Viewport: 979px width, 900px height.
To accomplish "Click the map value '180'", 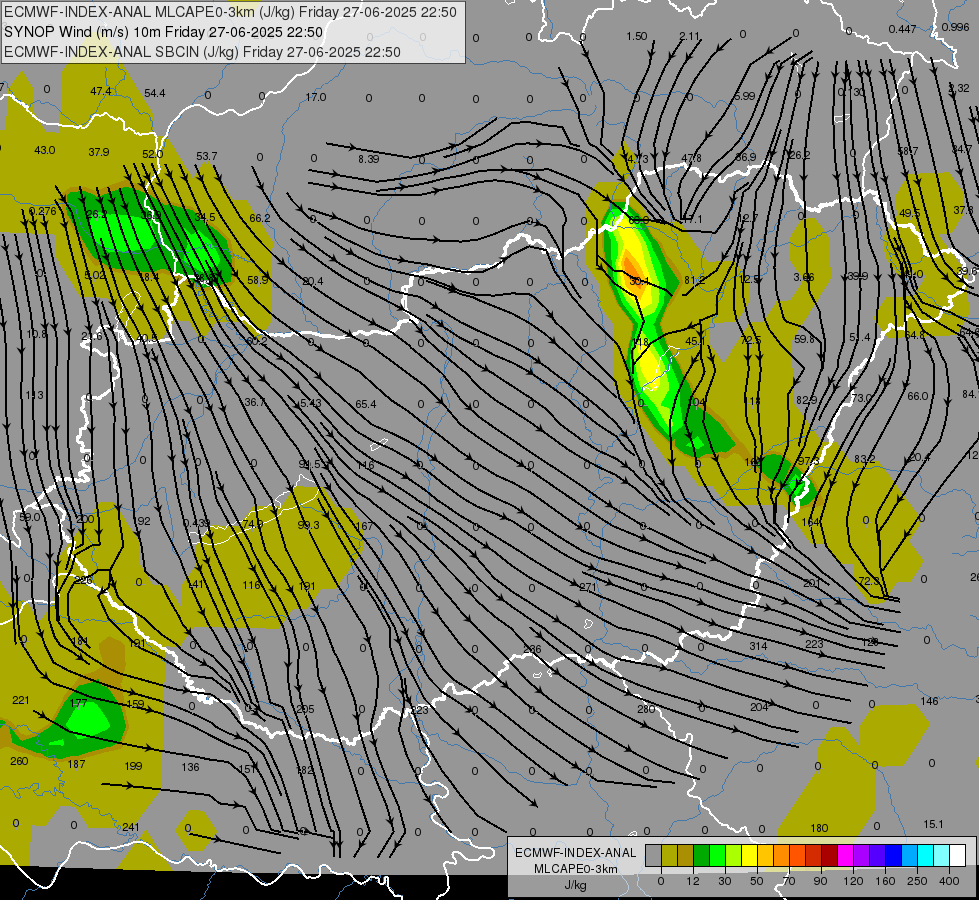I will (x=819, y=828).
